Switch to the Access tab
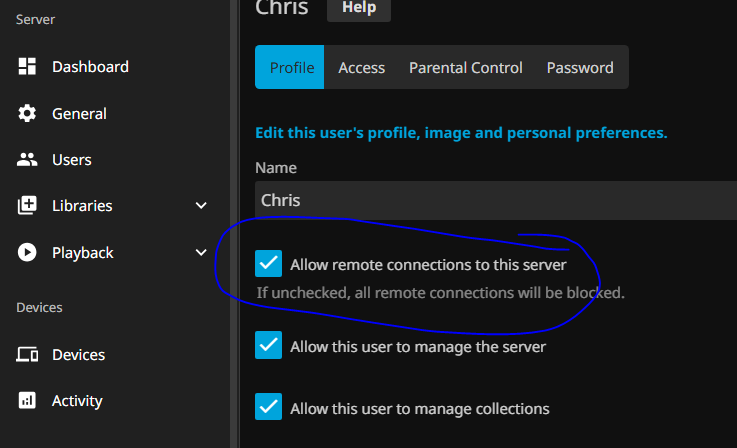 pyautogui.click(x=361, y=68)
